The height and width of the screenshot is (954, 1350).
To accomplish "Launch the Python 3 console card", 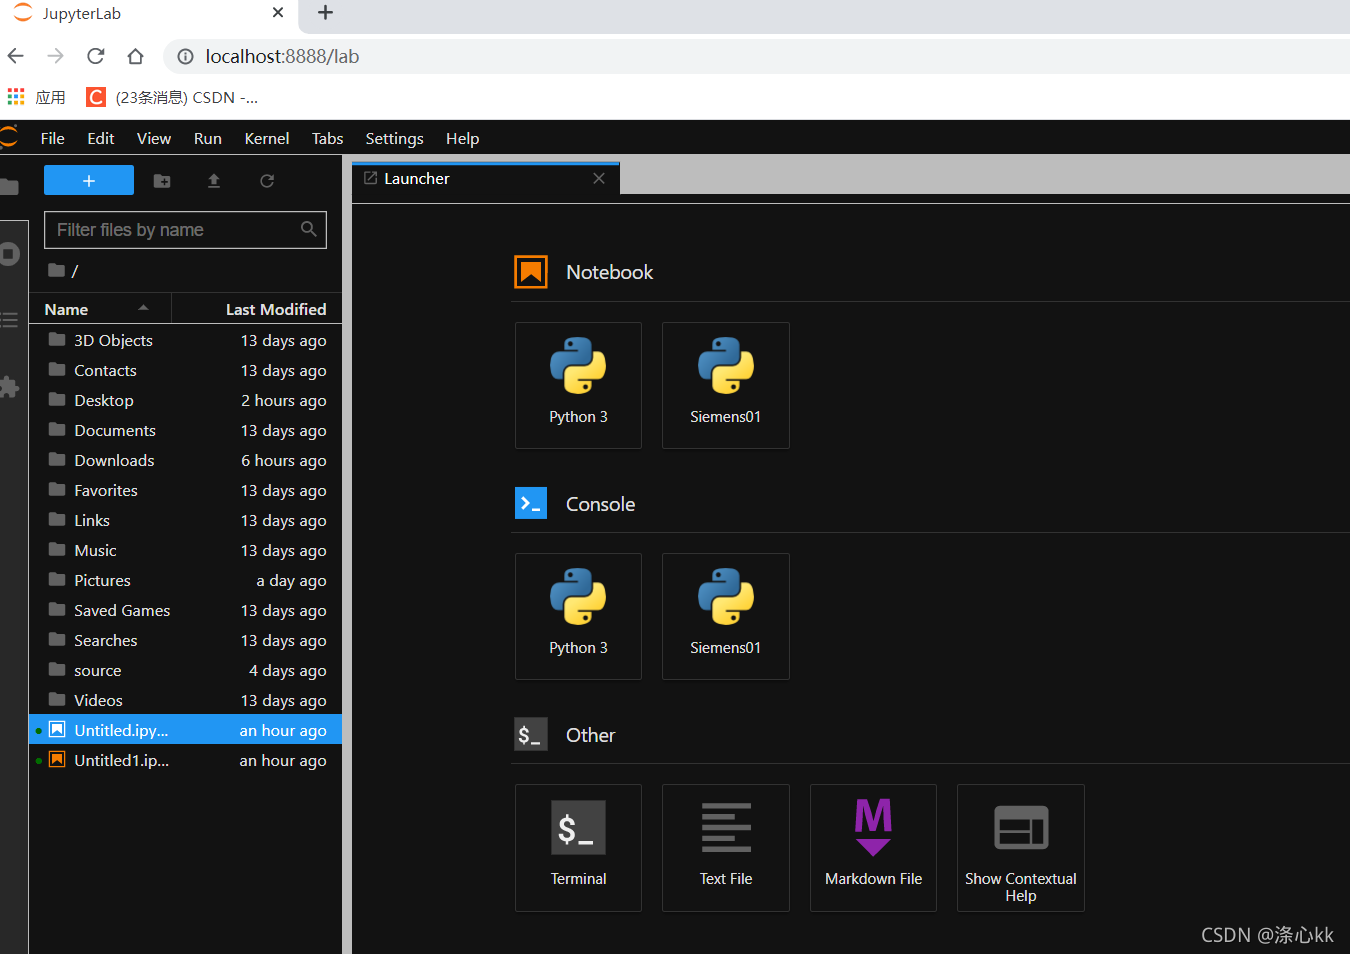I will tap(578, 616).
